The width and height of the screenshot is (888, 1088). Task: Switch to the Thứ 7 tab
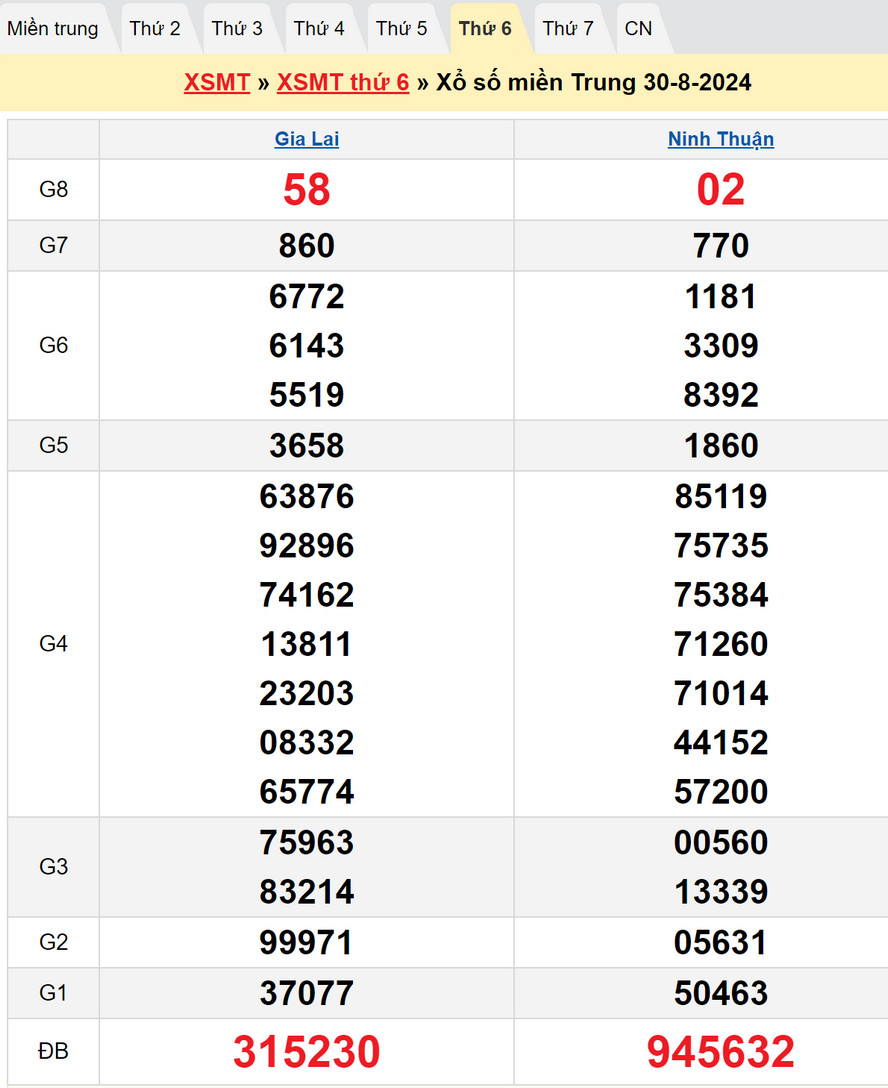click(568, 29)
